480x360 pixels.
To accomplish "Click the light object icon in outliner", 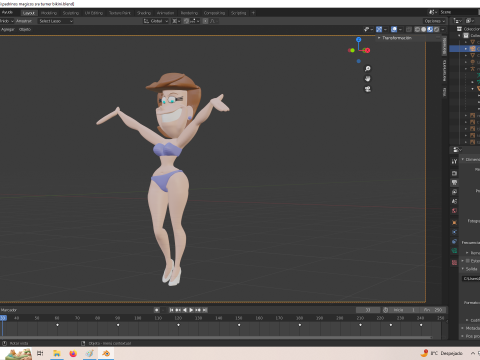I will [472, 62].
